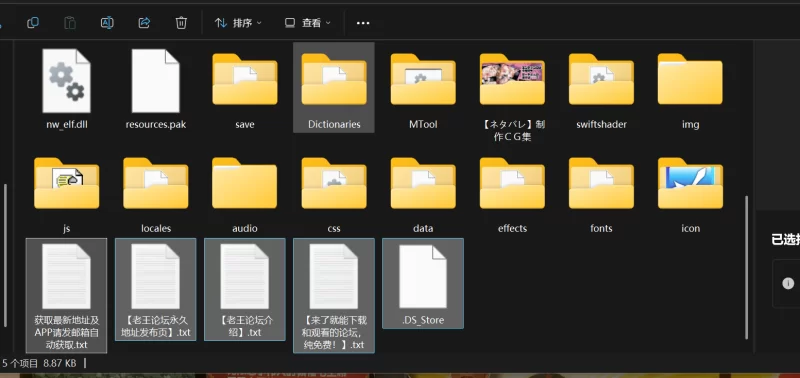Click the 8.87 KB status bar text
Viewport: 800px width, 378px height.
pos(60,363)
